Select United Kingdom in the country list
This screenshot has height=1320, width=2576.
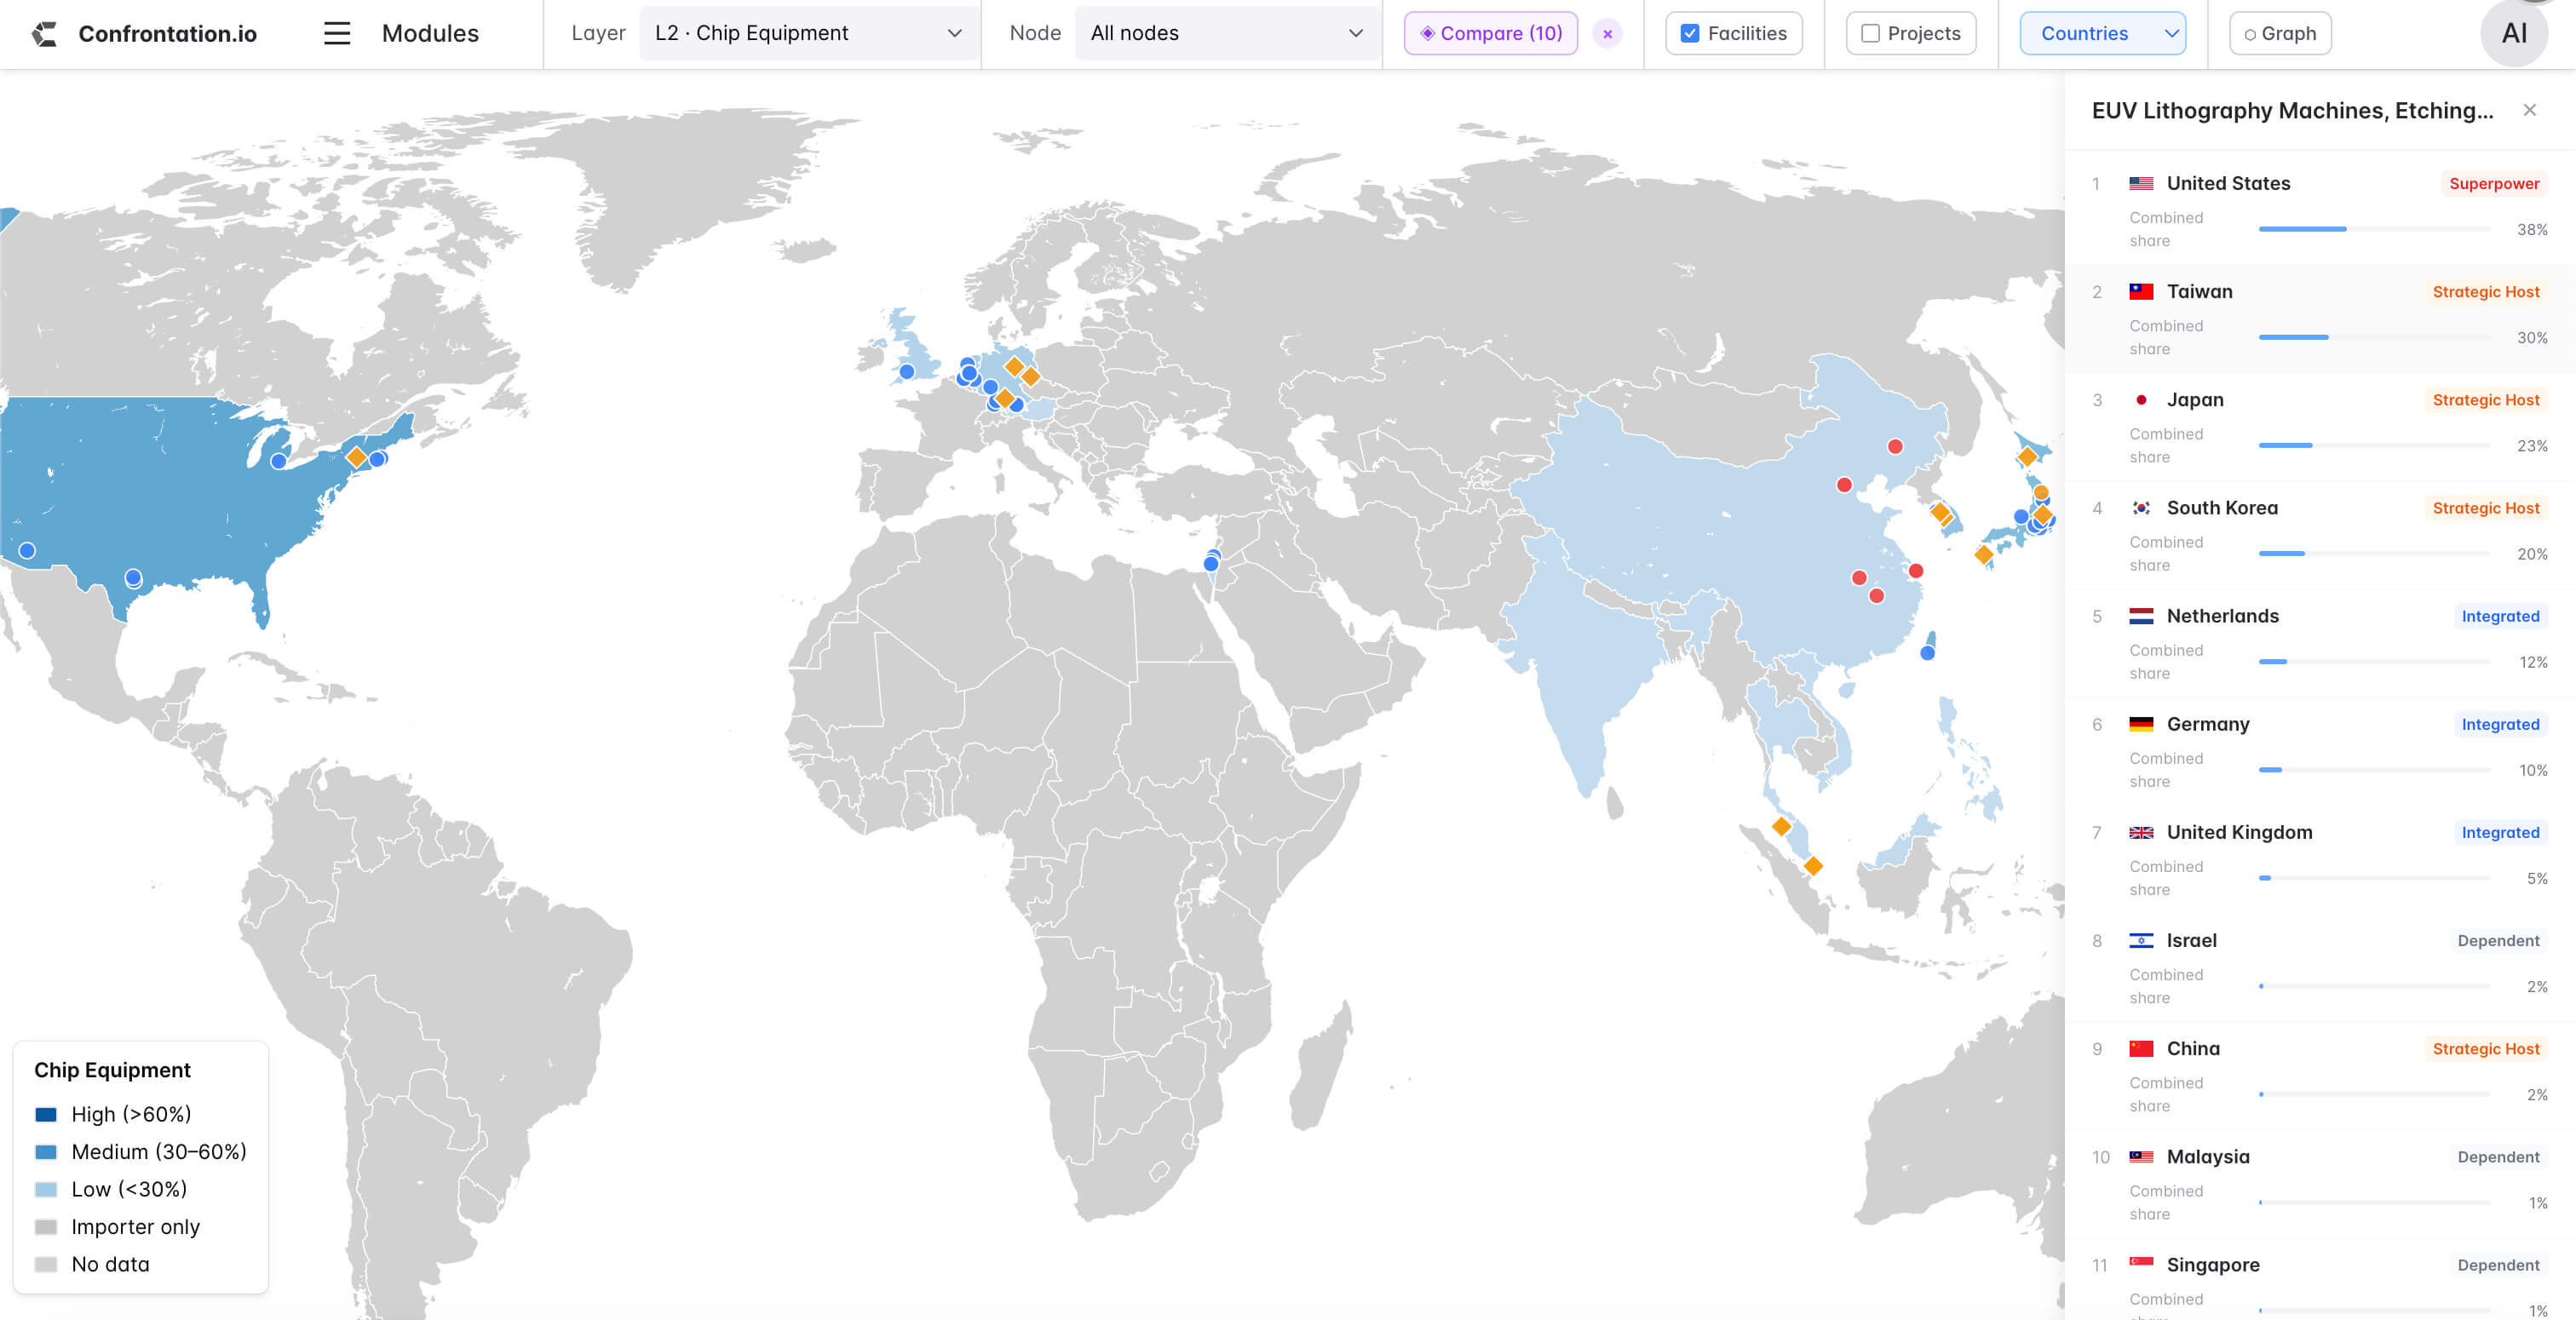[x=2320, y=858]
